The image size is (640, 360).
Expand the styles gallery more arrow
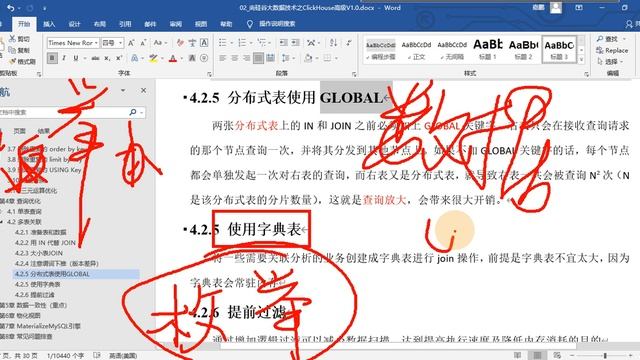(x=582, y=60)
